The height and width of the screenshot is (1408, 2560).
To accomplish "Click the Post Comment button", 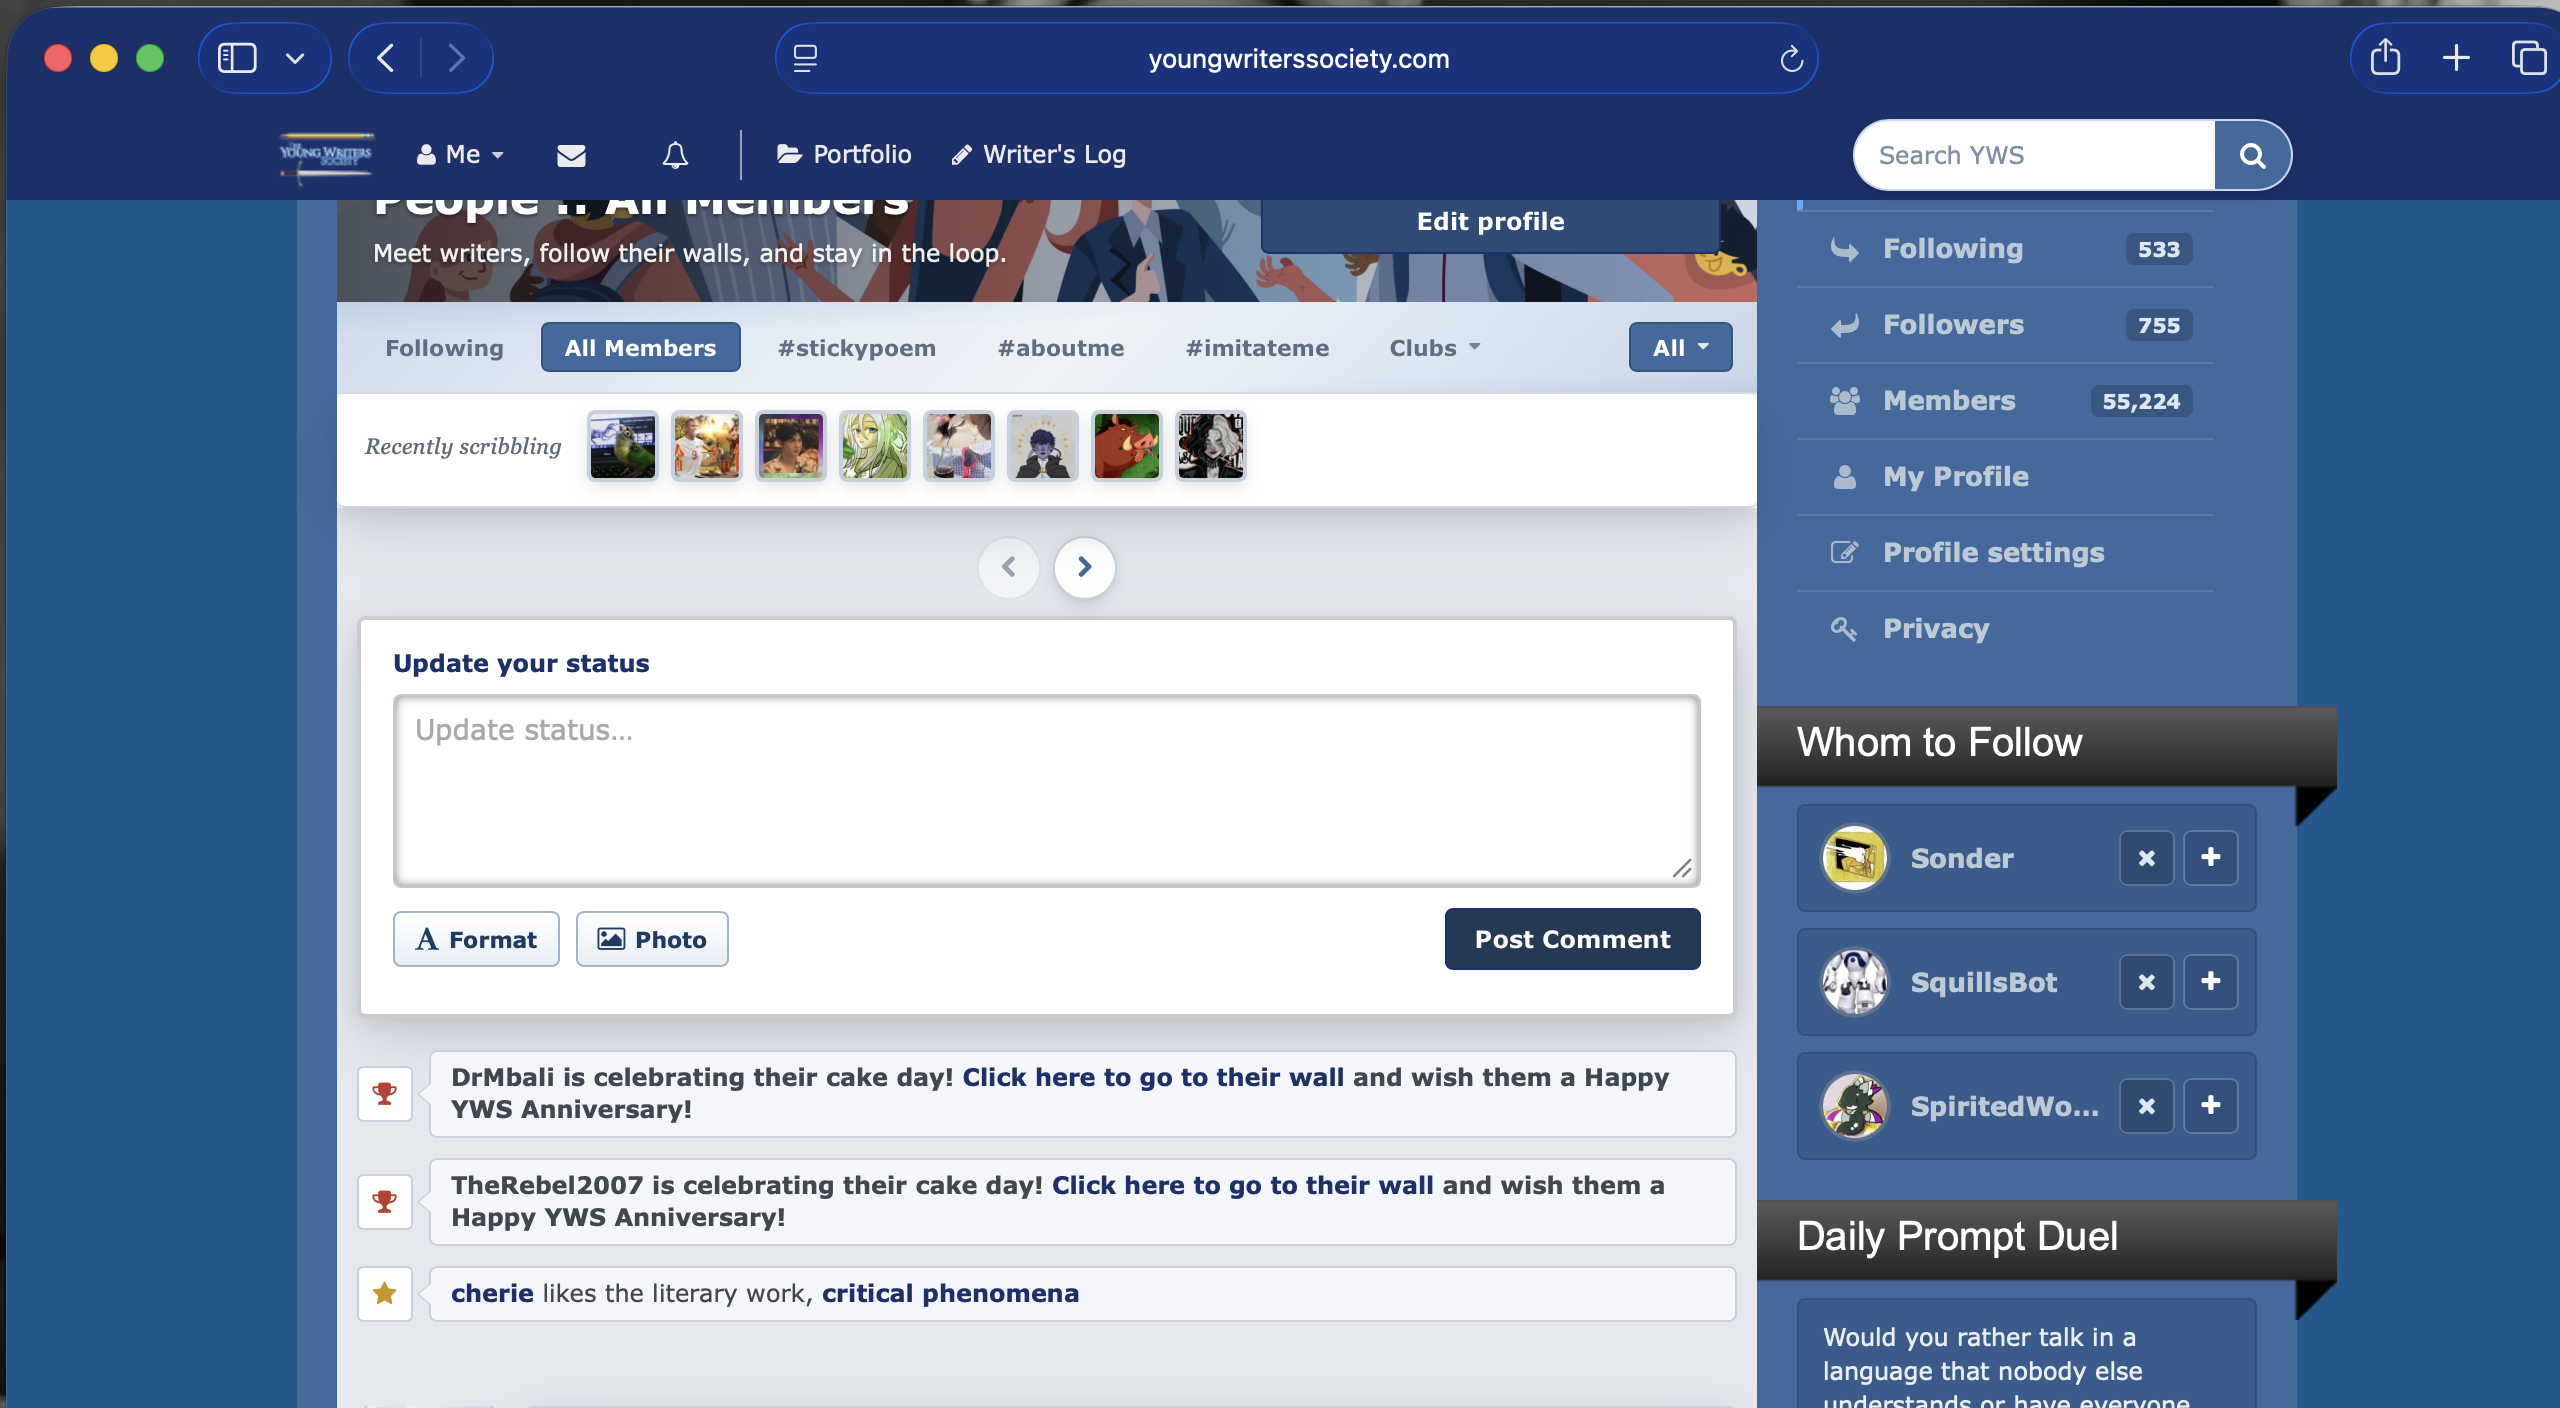I will point(1572,939).
